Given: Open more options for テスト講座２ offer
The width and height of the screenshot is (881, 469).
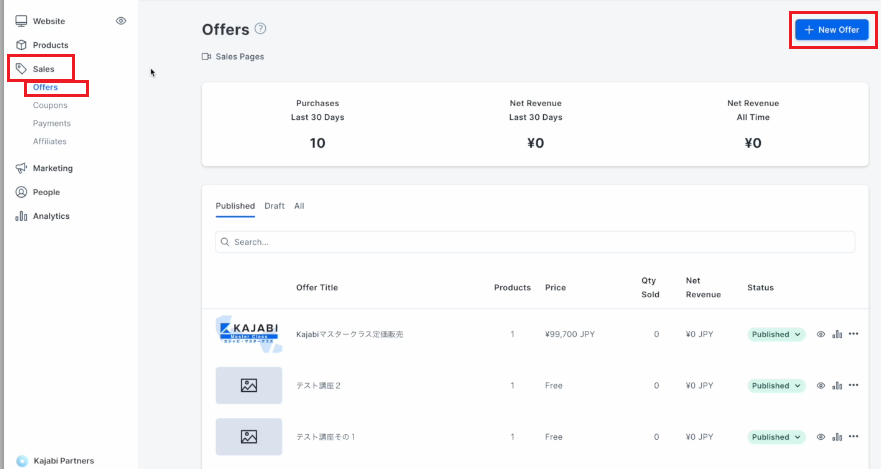Looking at the screenshot, I should pyautogui.click(x=853, y=385).
